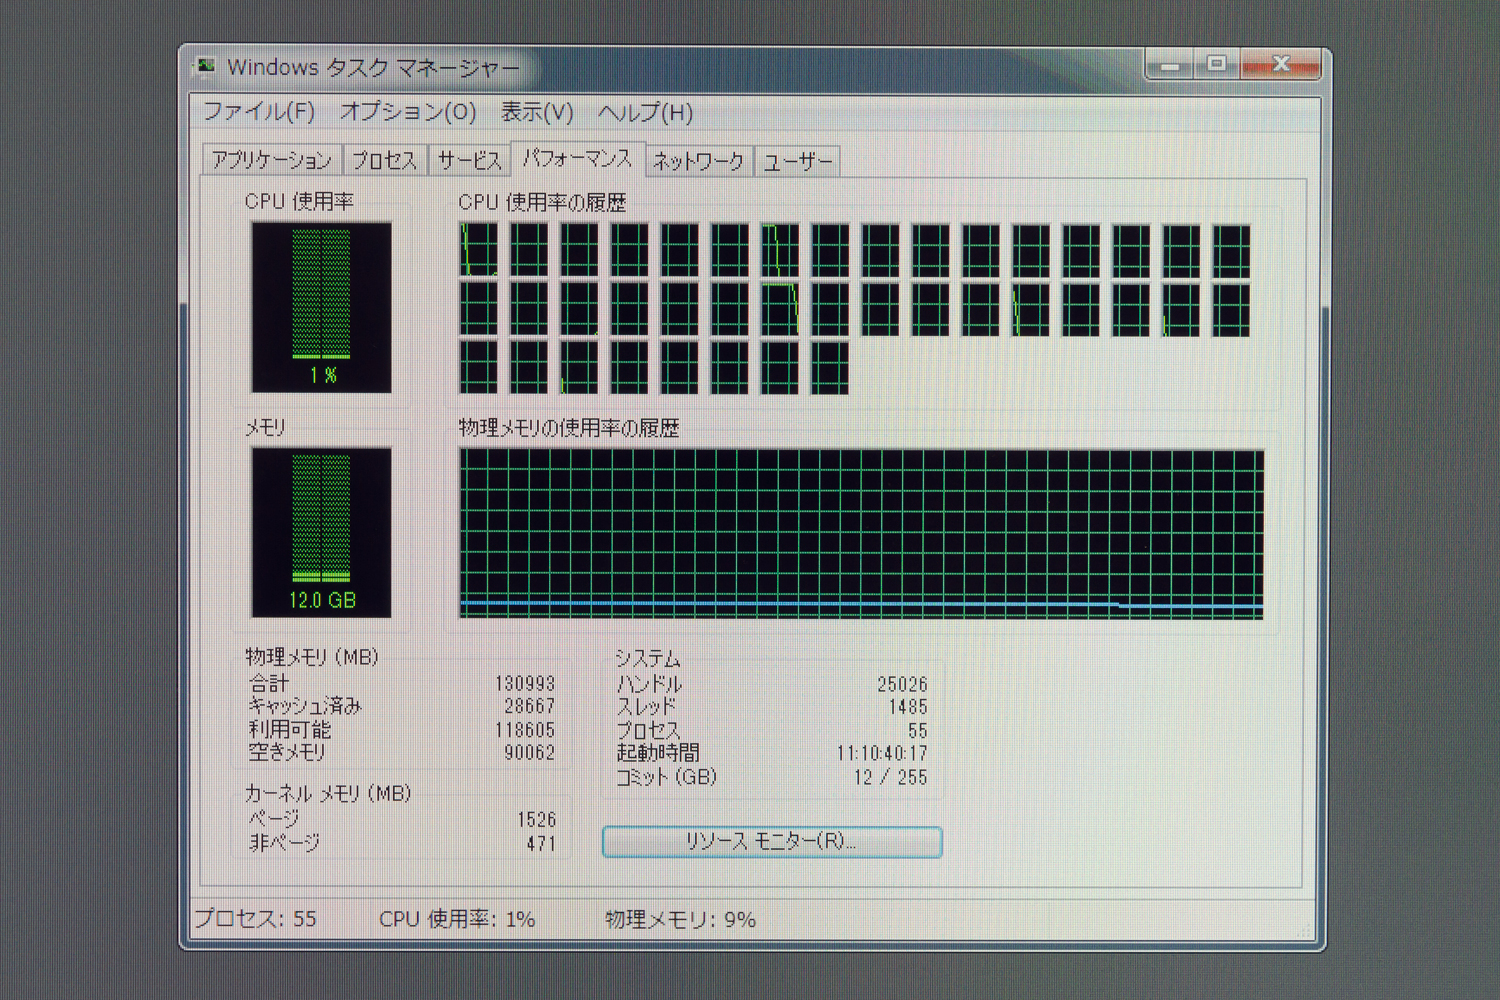Go to the ネットワーク tab
The width and height of the screenshot is (1500, 1000).
698,161
